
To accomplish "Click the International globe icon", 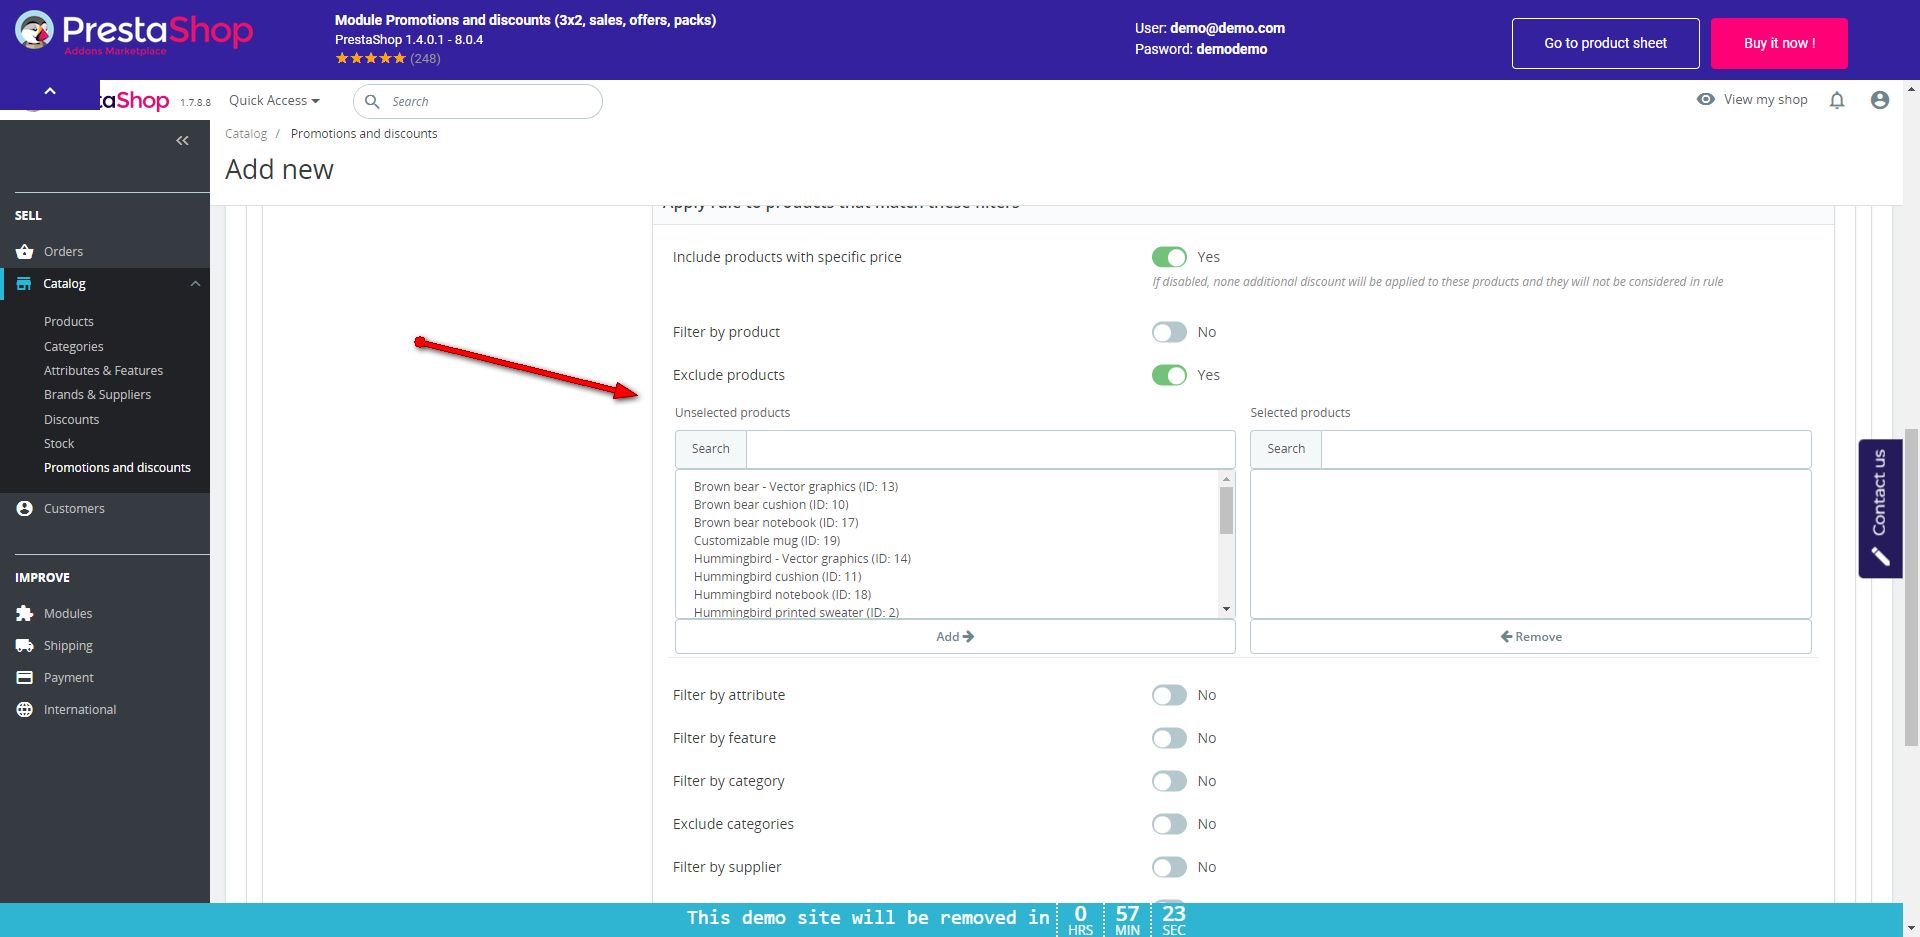I will (25, 710).
